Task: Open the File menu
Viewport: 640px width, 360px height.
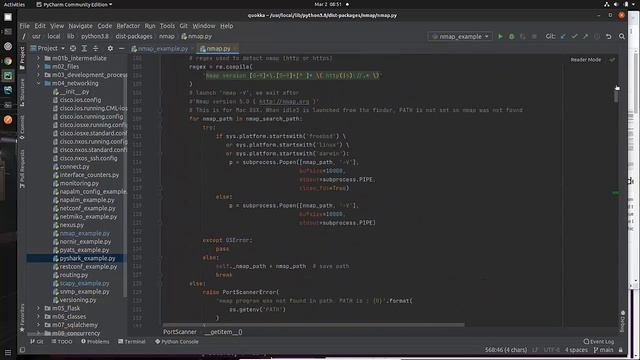Action: 24,26
